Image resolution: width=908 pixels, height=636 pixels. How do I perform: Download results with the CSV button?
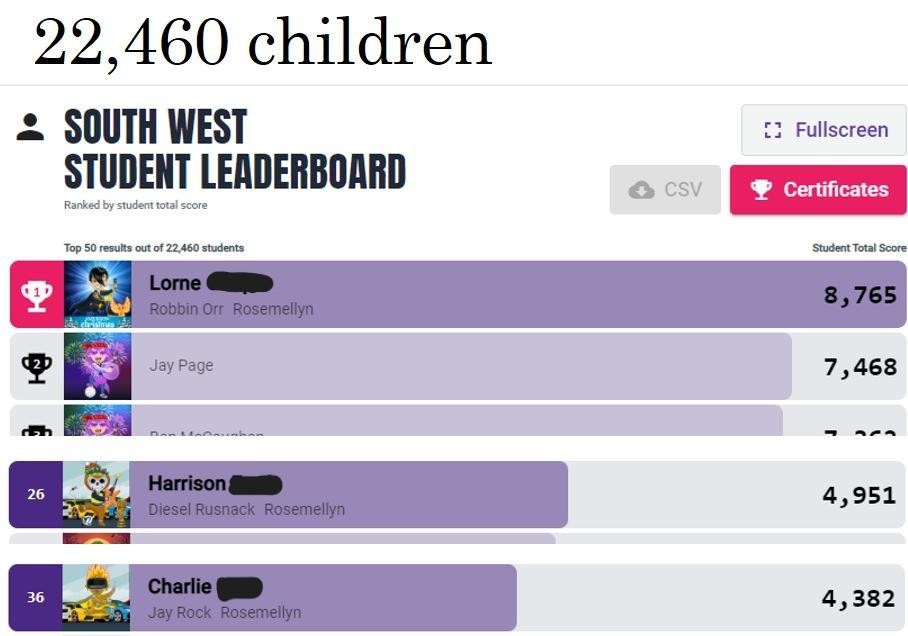click(665, 190)
